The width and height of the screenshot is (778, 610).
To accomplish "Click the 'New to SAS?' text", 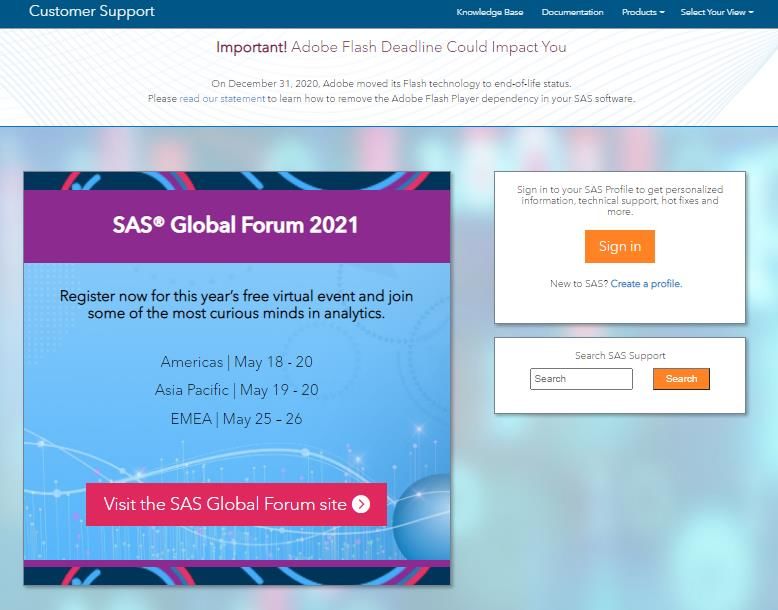I will click(x=579, y=283).
